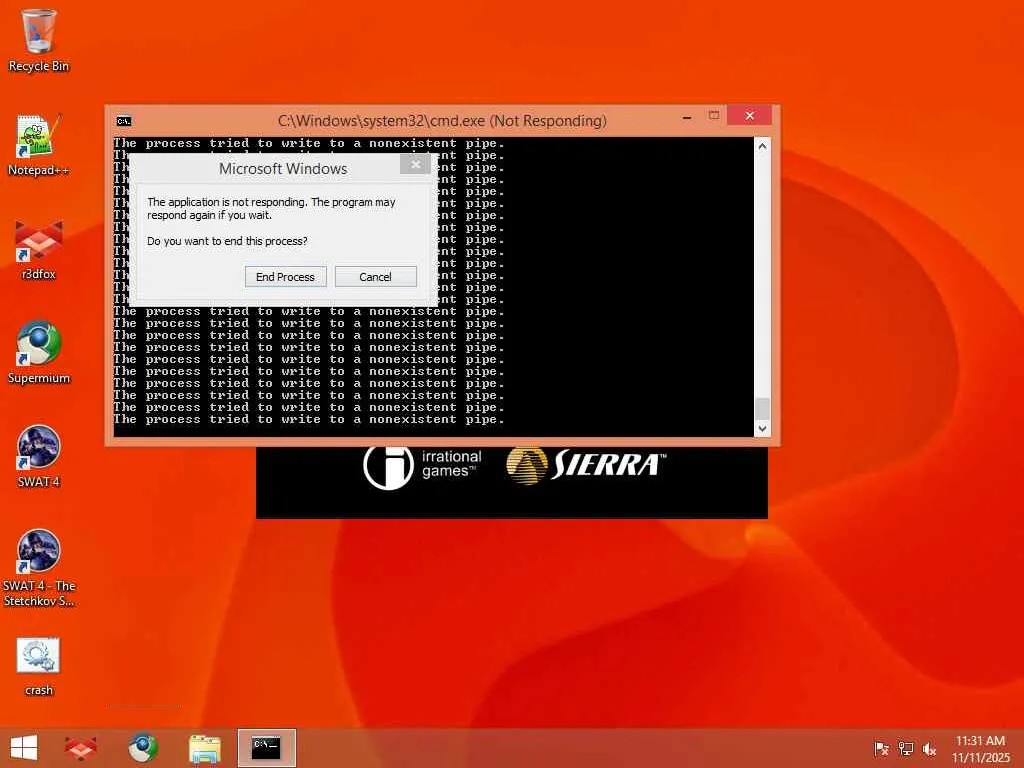
Task: Click the last 'nonexistent pipe' console line
Action: [x=309, y=419]
